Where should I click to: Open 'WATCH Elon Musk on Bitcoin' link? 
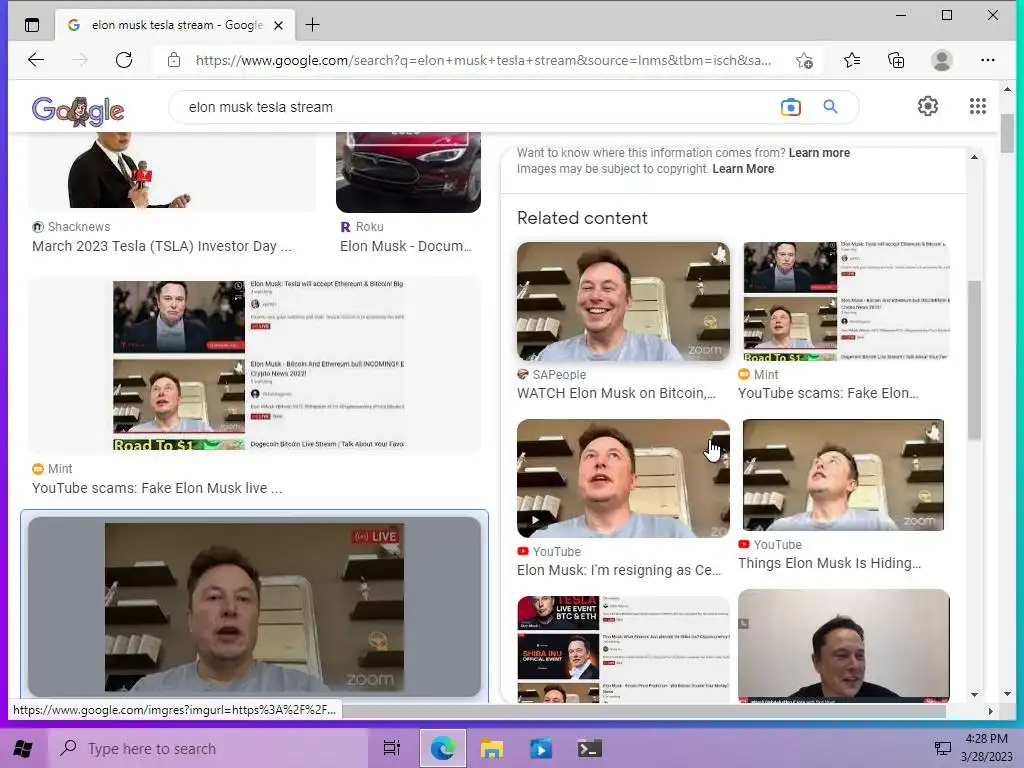pyautogui.click(x=616, y=393)
